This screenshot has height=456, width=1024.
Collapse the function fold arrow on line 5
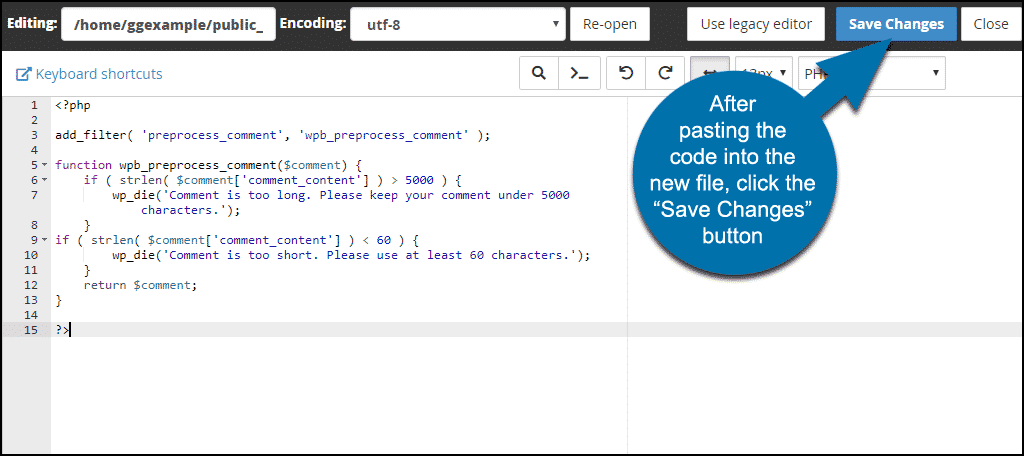click(45, 165)
